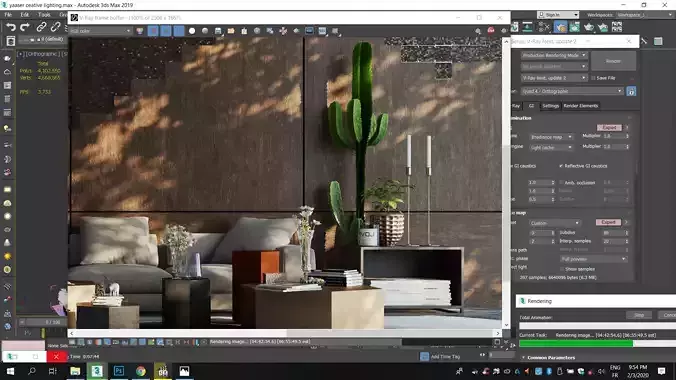Open the Custom preset dropdown in irradiance map
The image size is (676, 380).
555,223
